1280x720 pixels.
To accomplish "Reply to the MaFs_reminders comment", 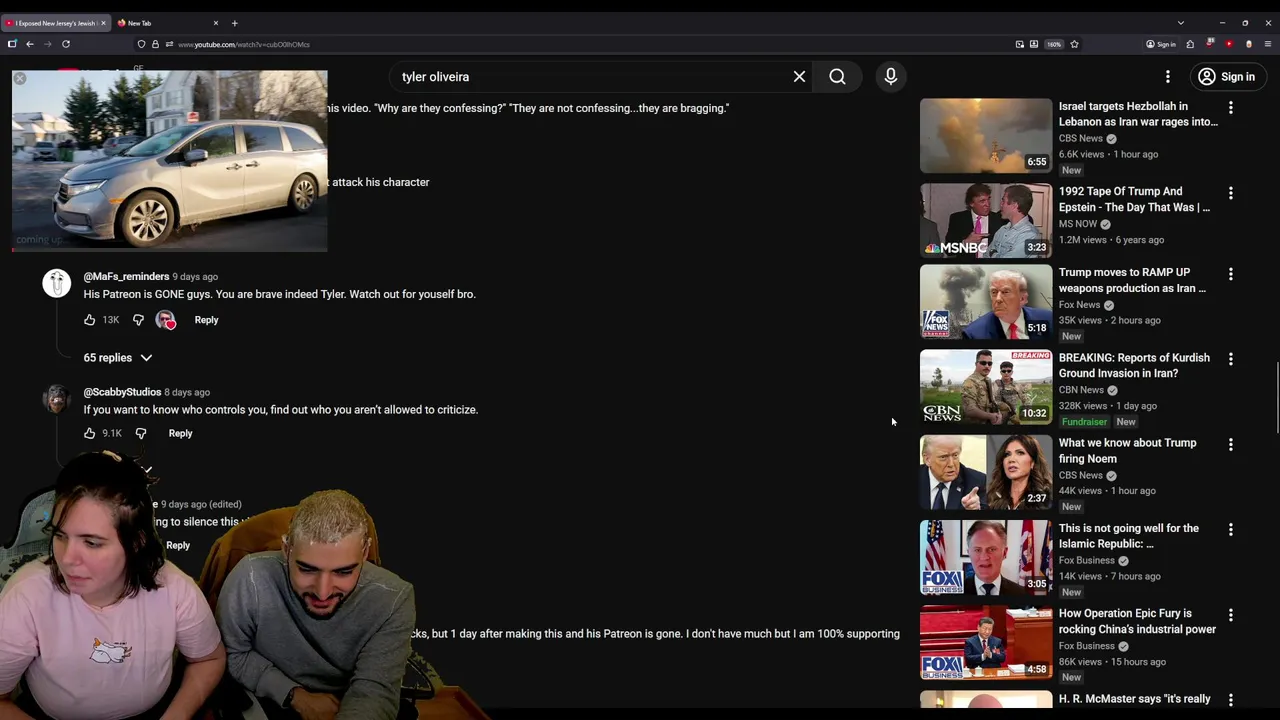I will point(206,320).
